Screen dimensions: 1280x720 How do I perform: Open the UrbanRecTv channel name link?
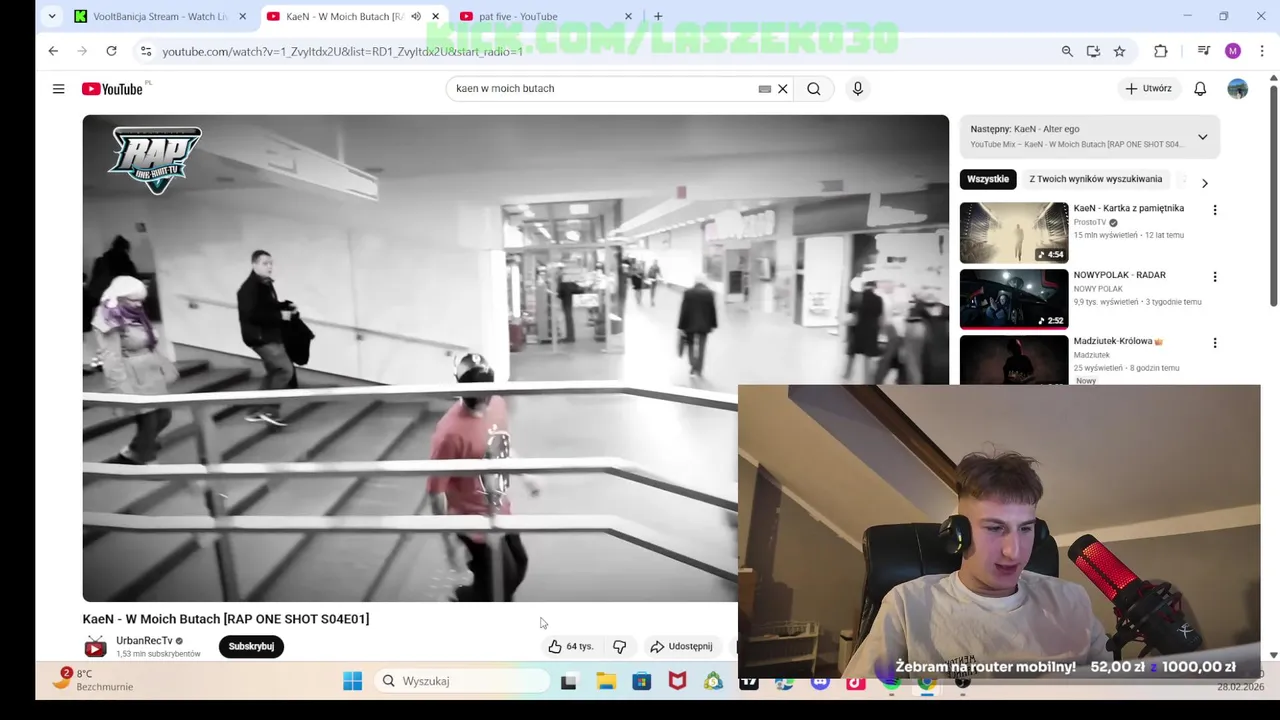click(144, 641)
